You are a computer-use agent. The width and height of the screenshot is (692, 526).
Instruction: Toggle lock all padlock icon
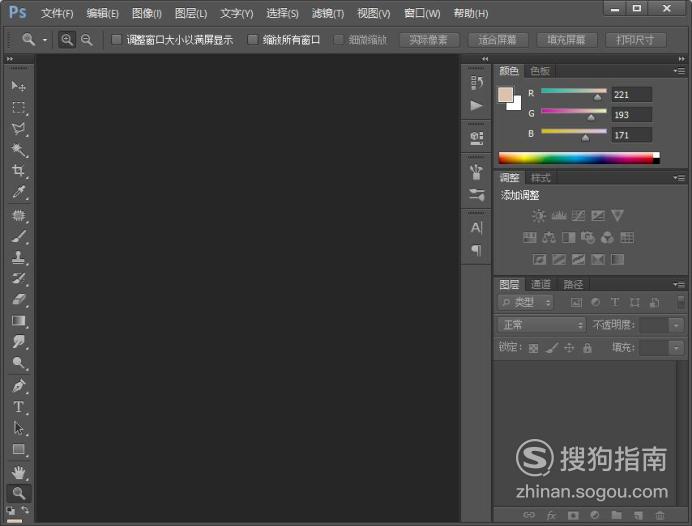point(587,348)
